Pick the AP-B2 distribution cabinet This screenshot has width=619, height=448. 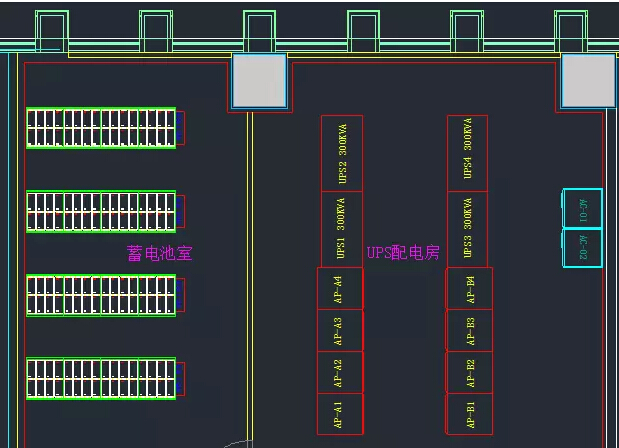(x=469, y=372)
